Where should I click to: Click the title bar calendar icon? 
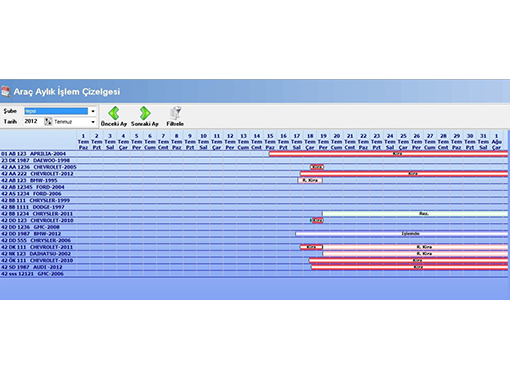tap(6, 91)
